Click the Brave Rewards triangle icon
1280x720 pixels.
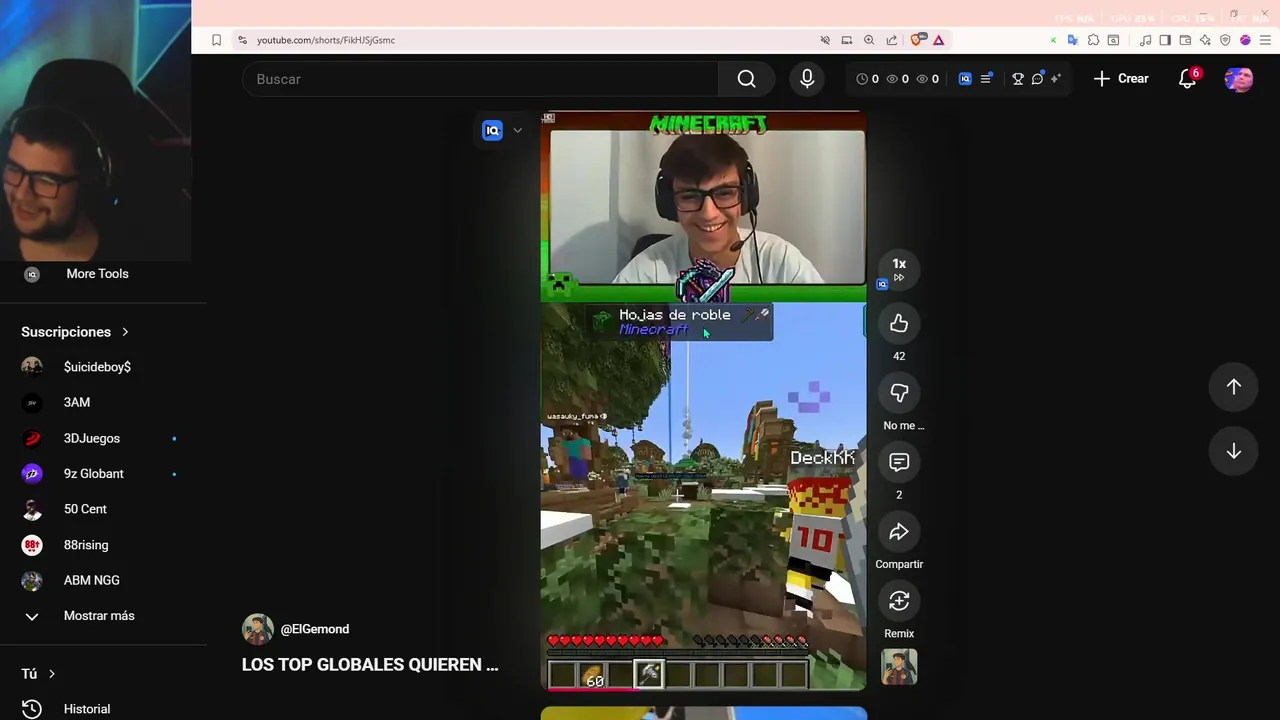(x=939, y=40)
